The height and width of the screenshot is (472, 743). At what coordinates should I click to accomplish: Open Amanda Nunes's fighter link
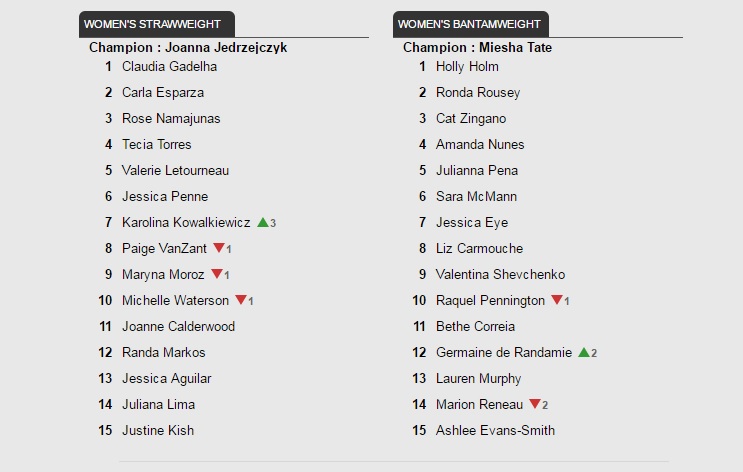pos(480,145)
